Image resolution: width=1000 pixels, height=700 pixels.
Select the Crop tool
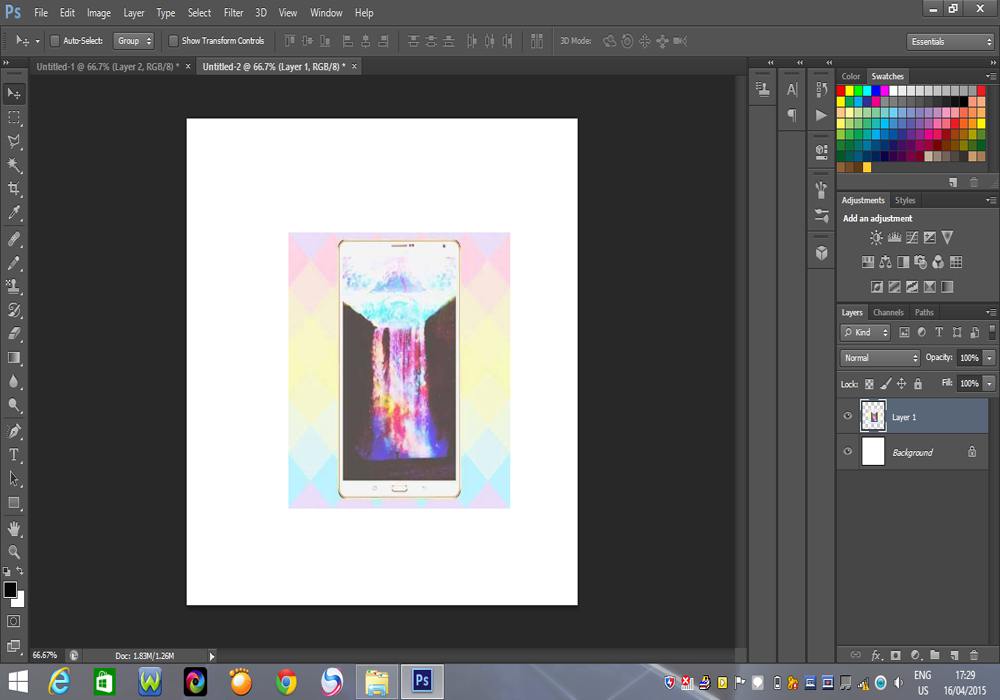coord(14,189)
